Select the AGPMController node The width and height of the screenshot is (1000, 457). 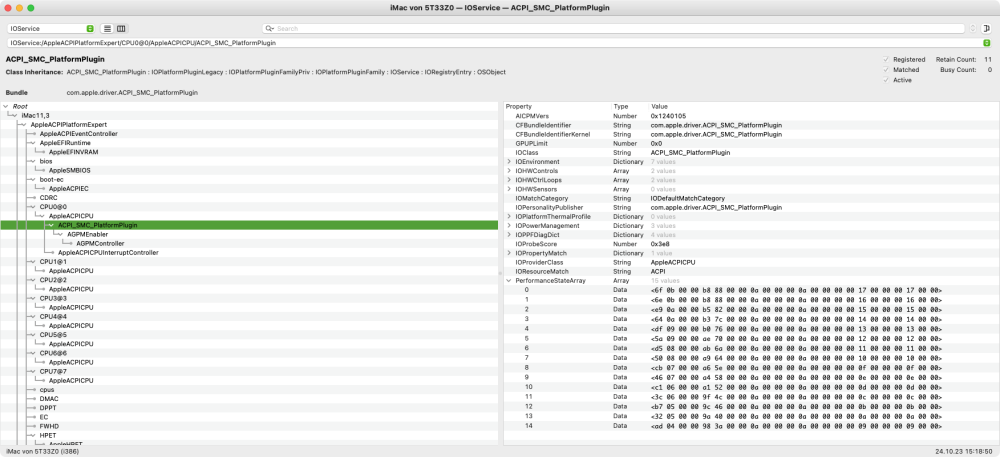[100, 243]
